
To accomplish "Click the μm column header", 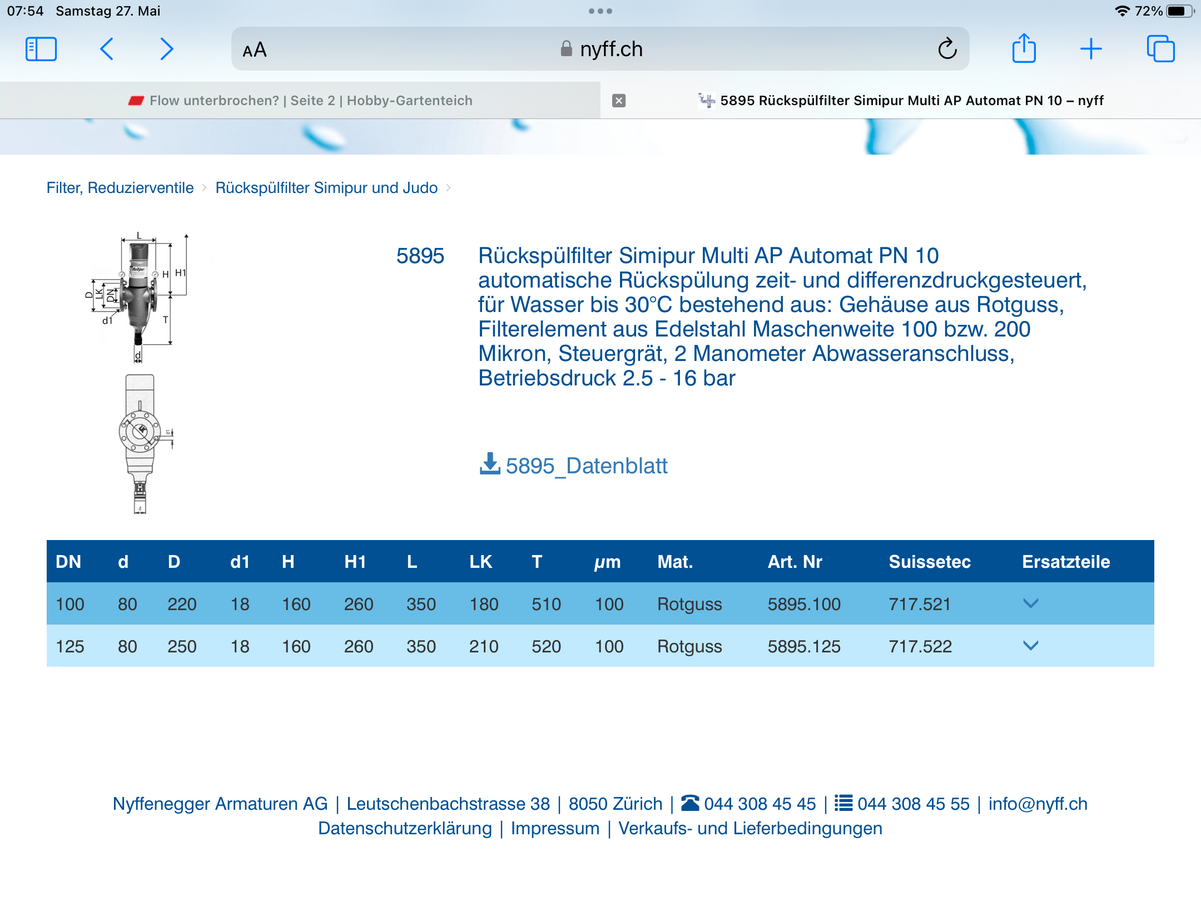I will tap(607, 562).
